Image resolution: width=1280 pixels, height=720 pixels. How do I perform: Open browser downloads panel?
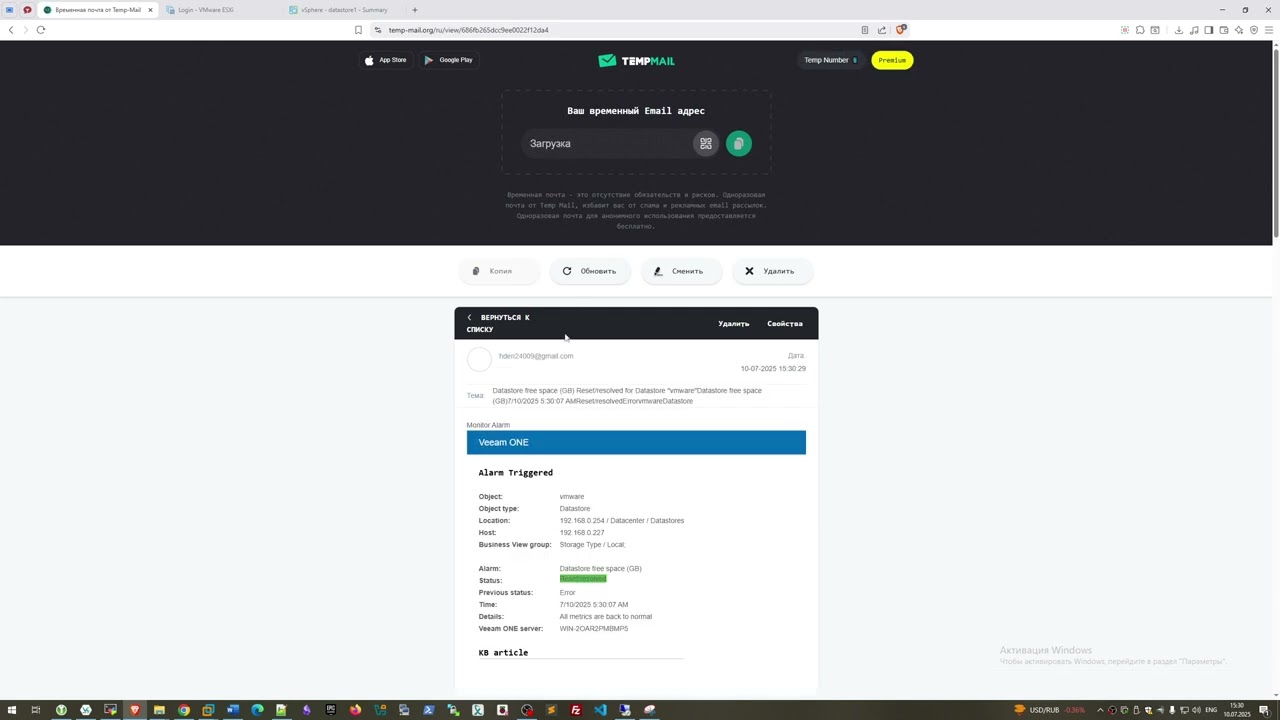tap(1179, 30)
